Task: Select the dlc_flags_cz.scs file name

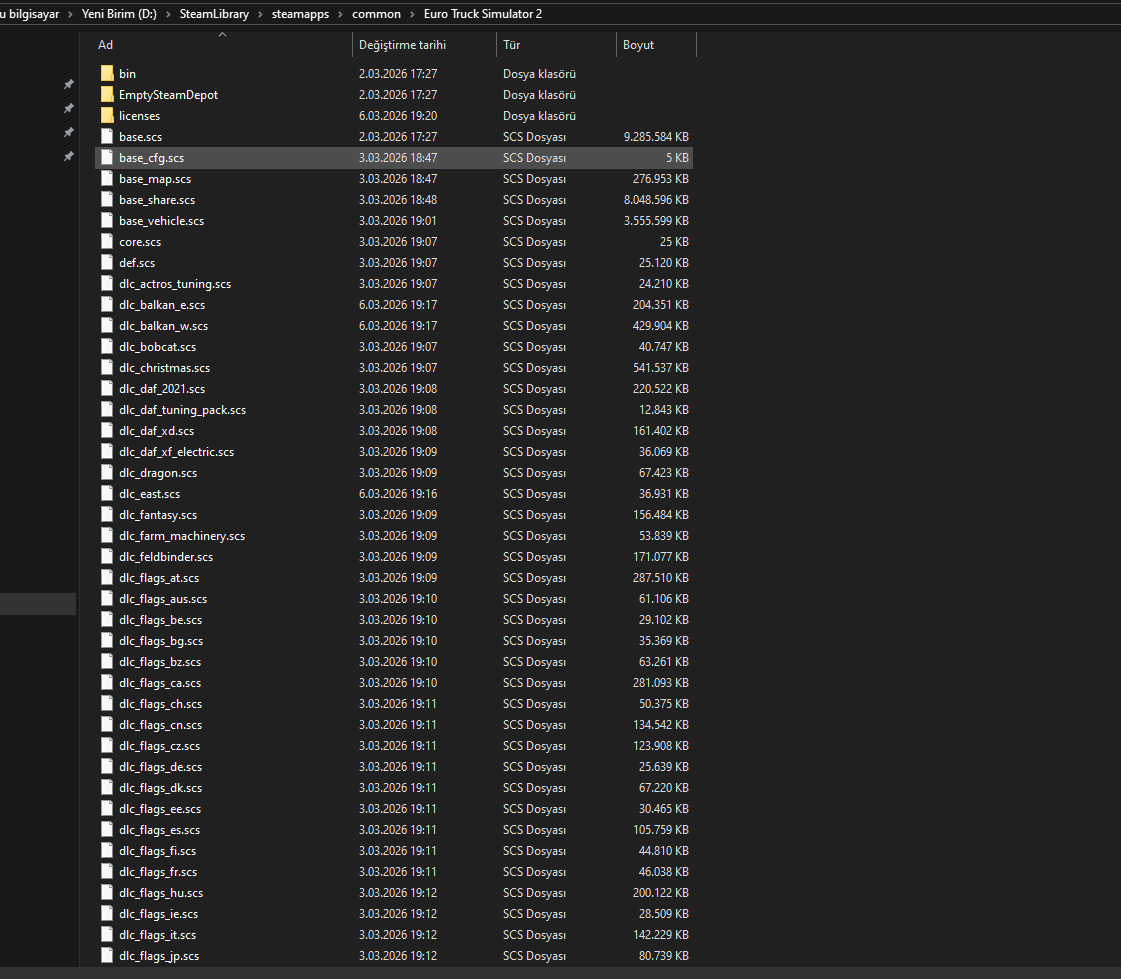Action: [x=159, y=746]
